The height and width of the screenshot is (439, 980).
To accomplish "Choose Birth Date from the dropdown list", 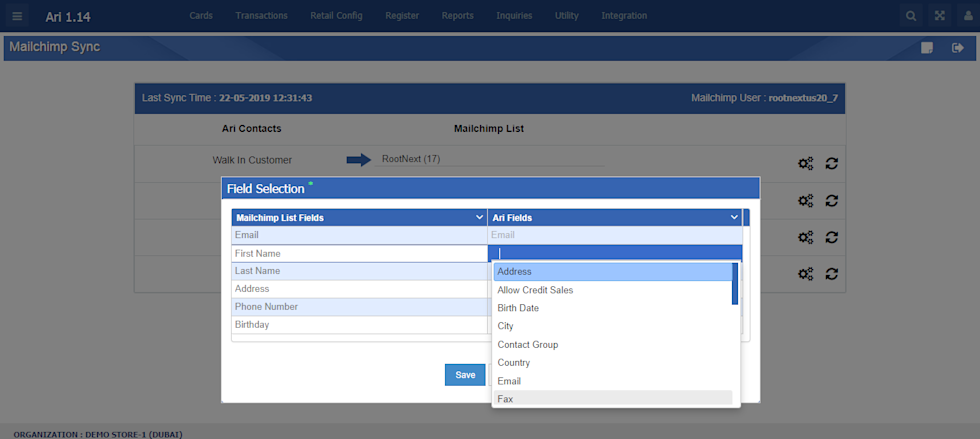I will click(518, 308).
